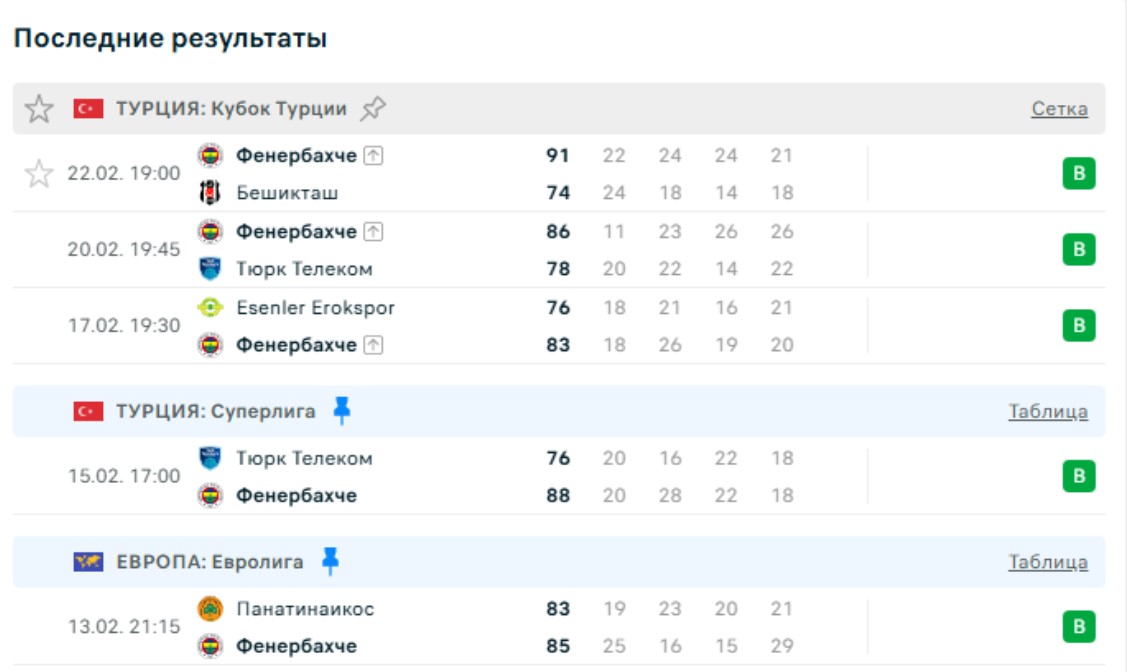
Task: Click win badge for 13.02 Евролига match
Action: (x=1078, y=627)
